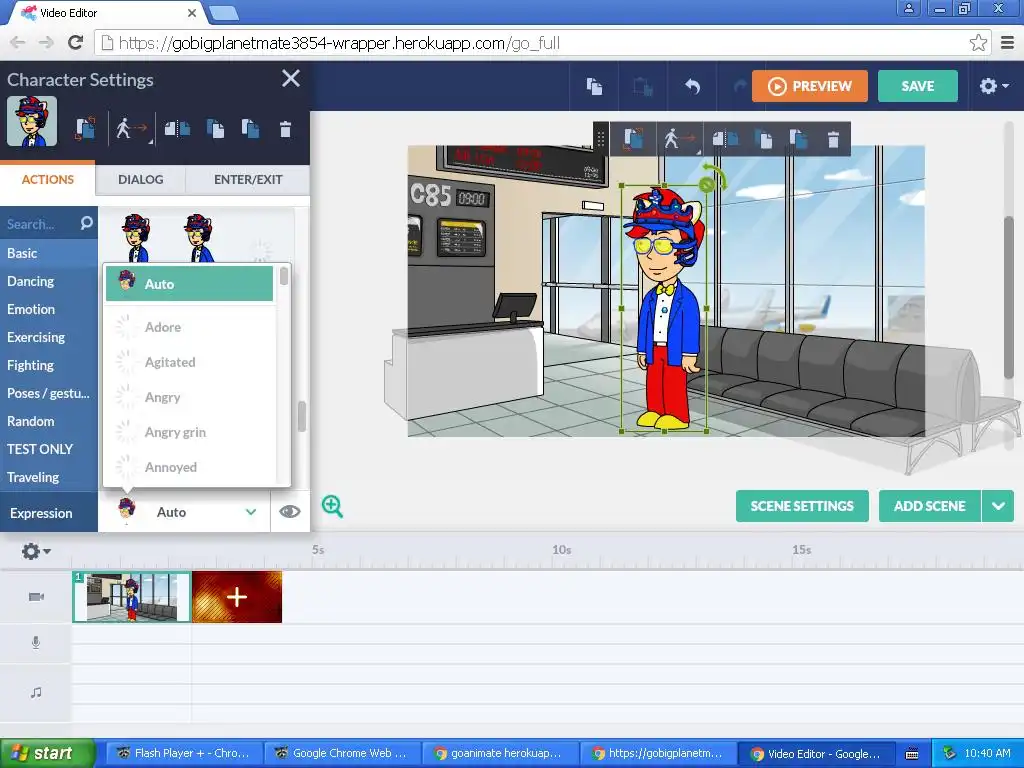Click flip icon in floating stage toolbar

(x=725, y=138)
